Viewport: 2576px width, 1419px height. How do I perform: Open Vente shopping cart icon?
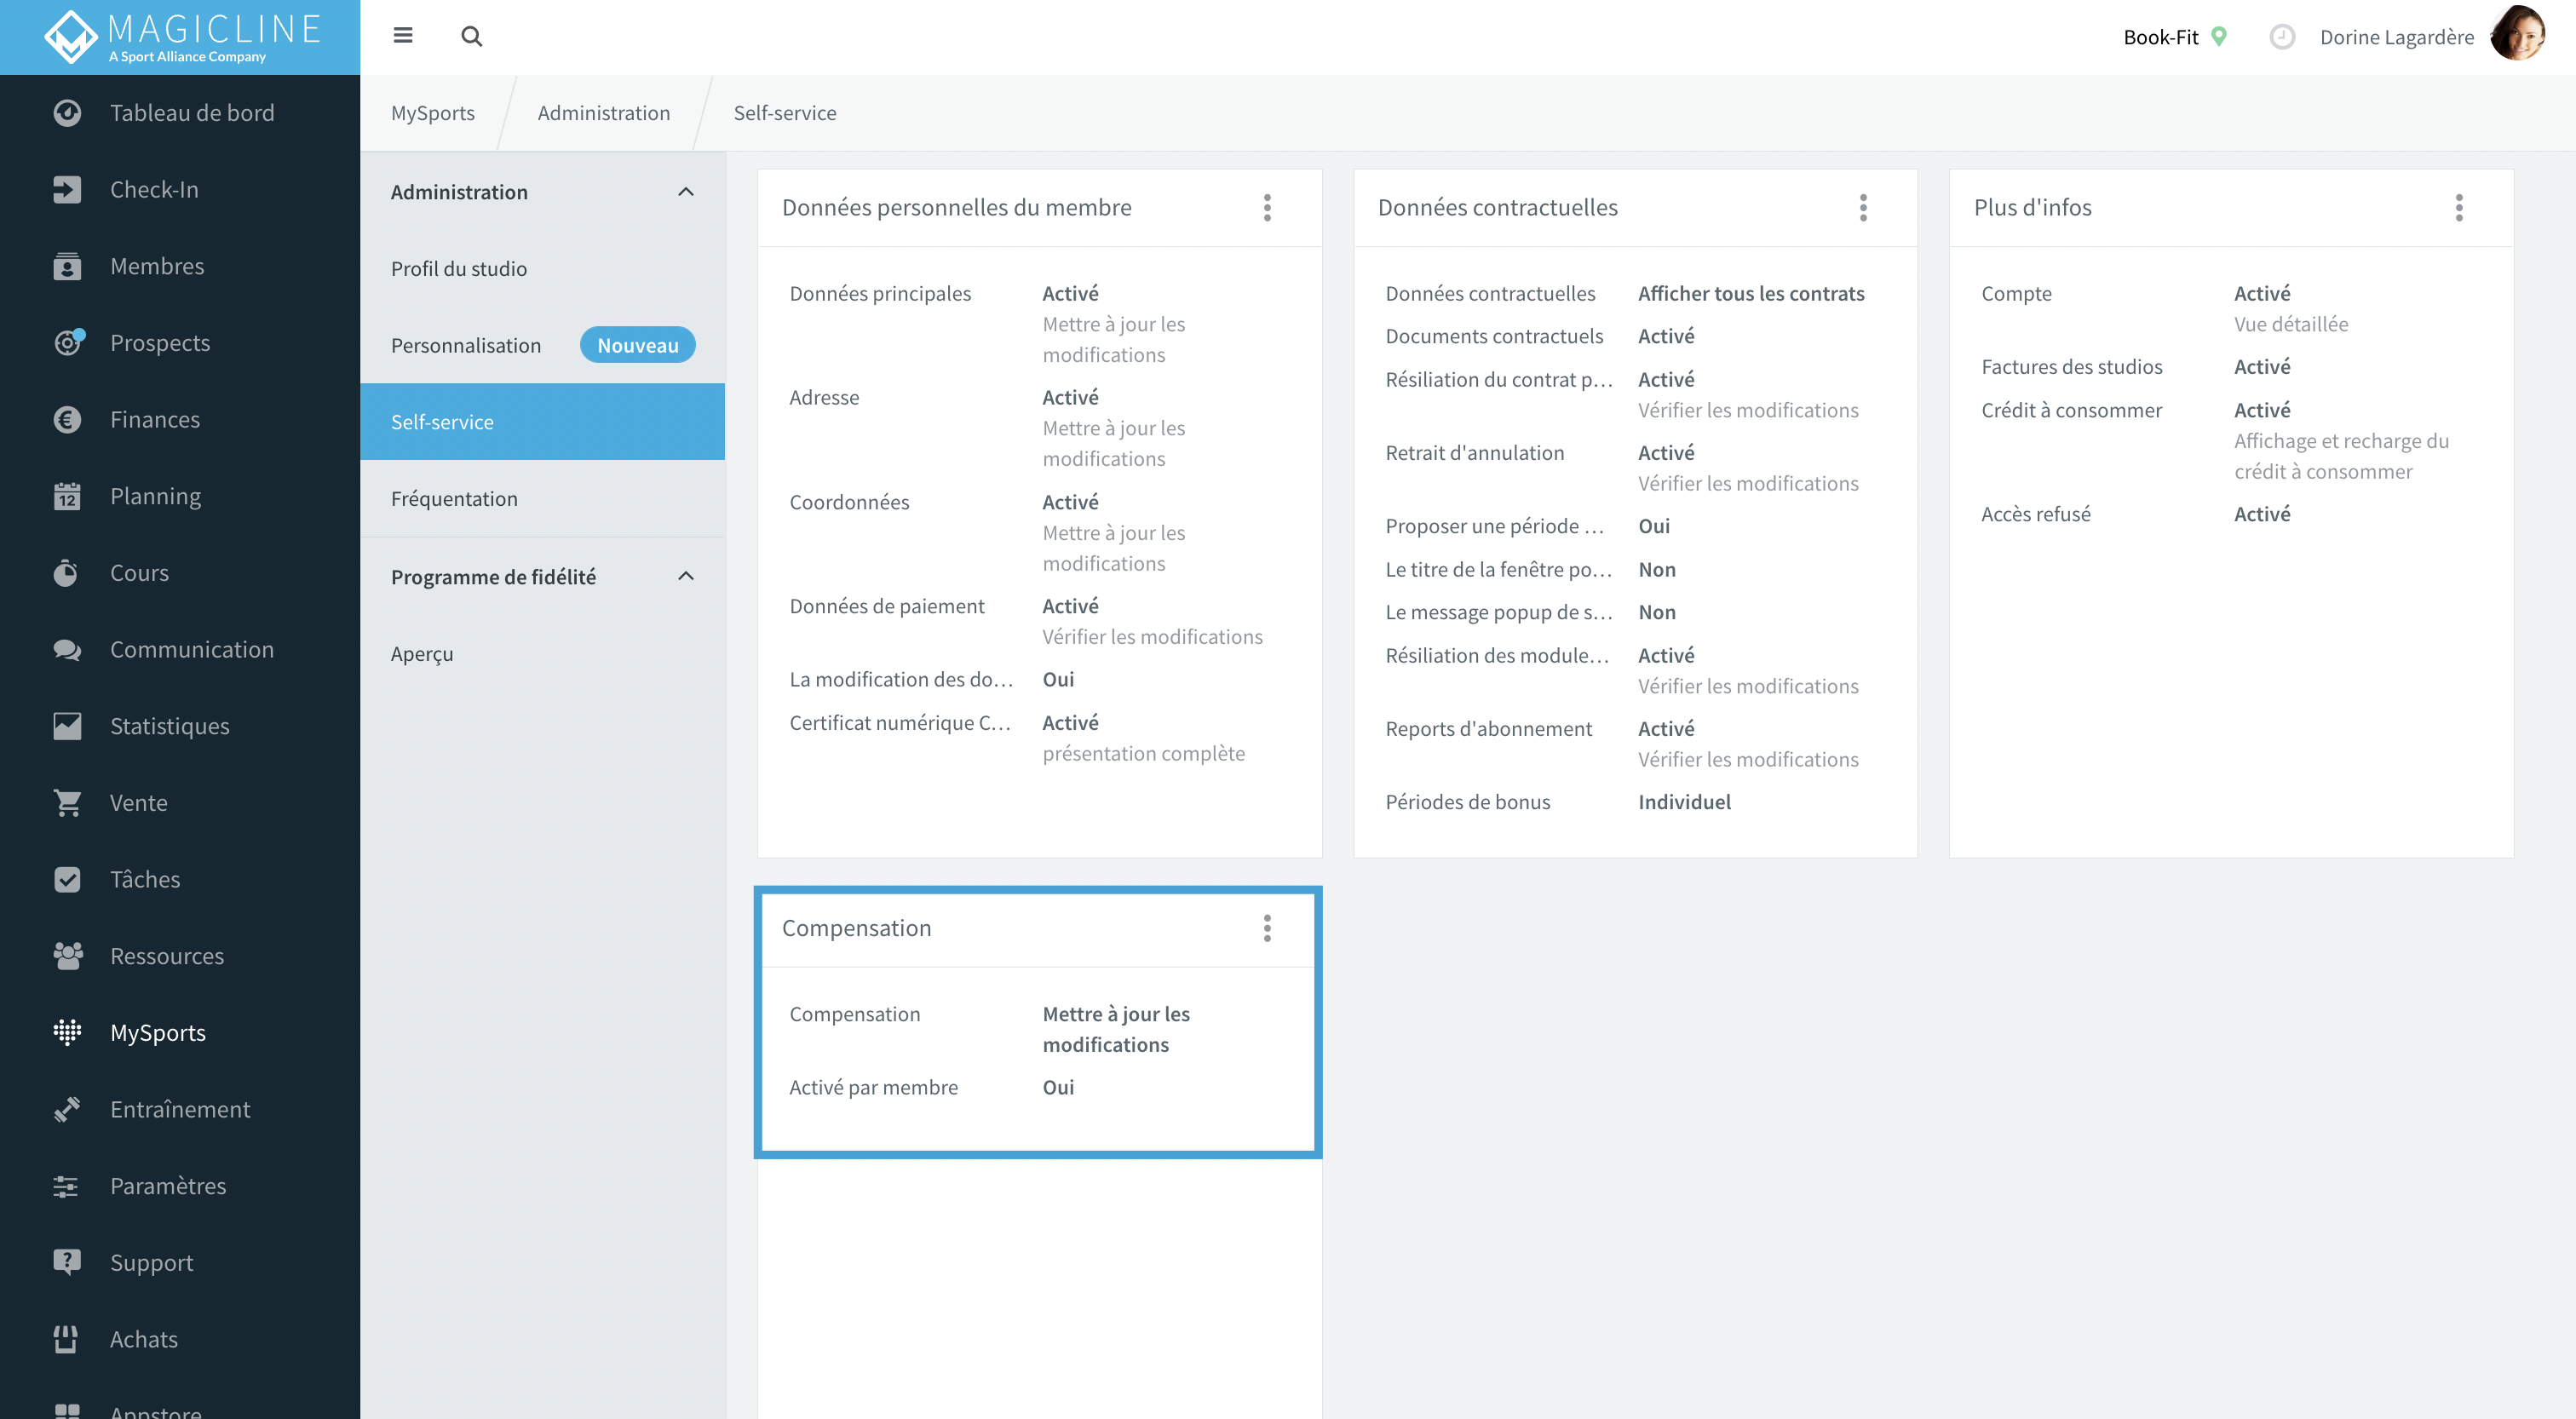click(67, 802)
